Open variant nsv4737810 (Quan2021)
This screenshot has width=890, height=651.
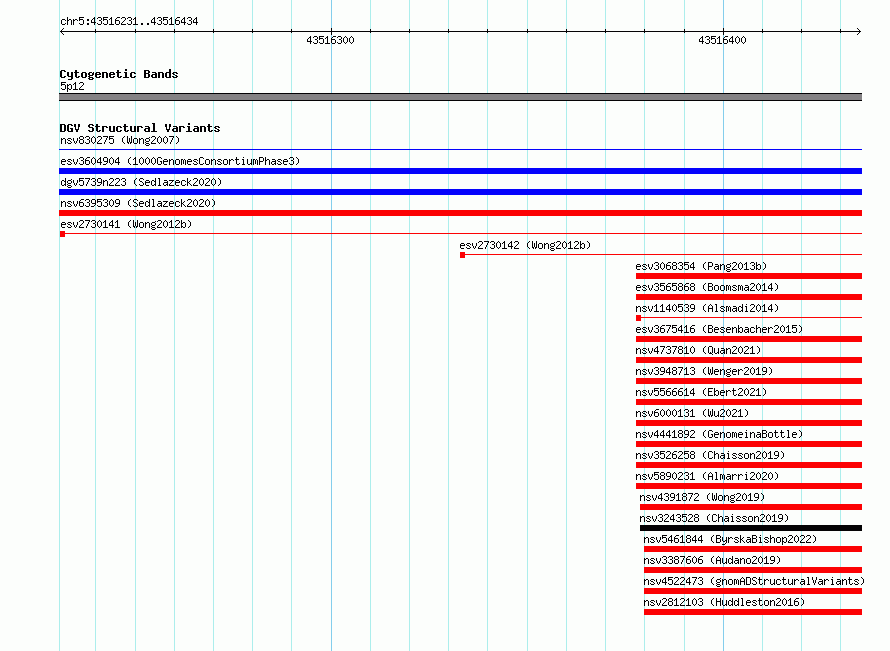click(x=698, y=350)
